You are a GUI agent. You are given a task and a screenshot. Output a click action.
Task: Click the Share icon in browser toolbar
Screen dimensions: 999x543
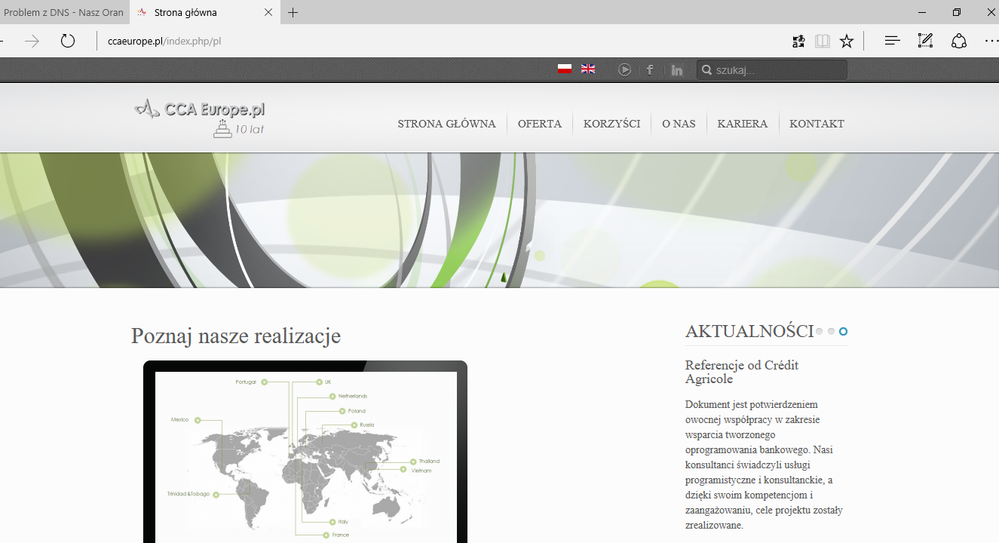(x=958, y=41)
